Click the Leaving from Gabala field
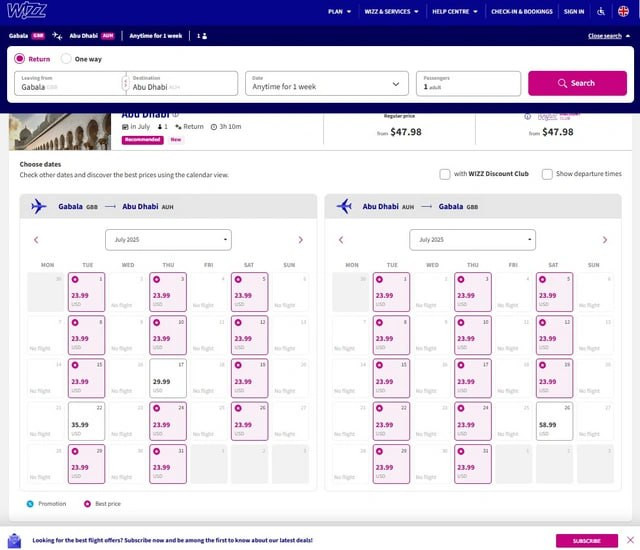640x550 pixels. (x=69, y=84)
